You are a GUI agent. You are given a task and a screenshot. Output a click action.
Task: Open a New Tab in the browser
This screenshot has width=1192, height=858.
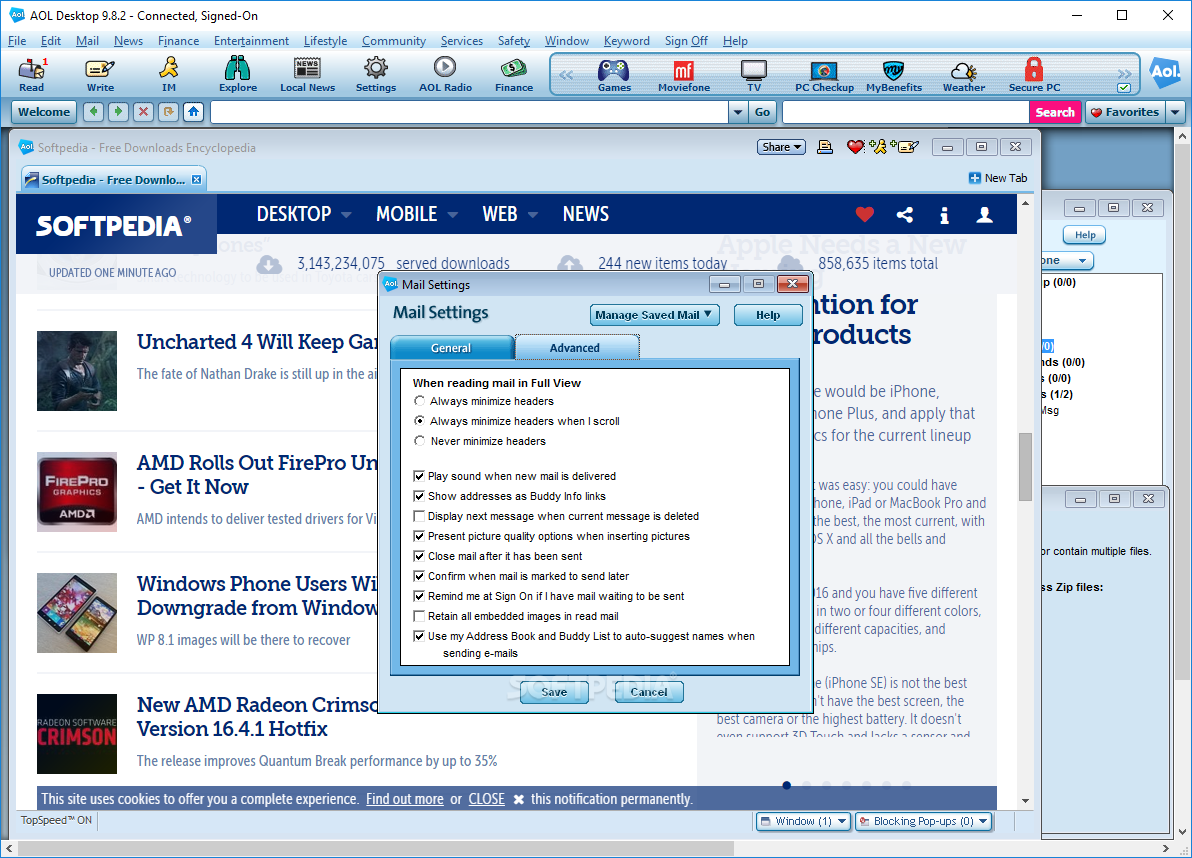pyautogui.click(x=997, y=178)
